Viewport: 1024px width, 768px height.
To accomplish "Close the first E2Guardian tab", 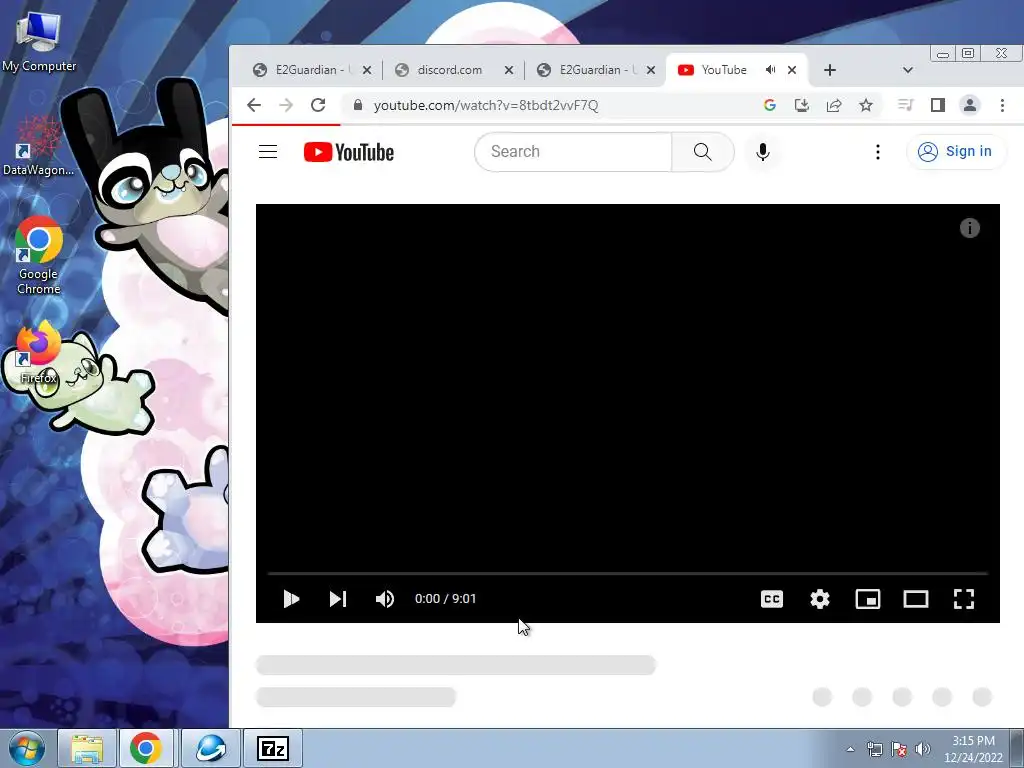I will (367, 70).
